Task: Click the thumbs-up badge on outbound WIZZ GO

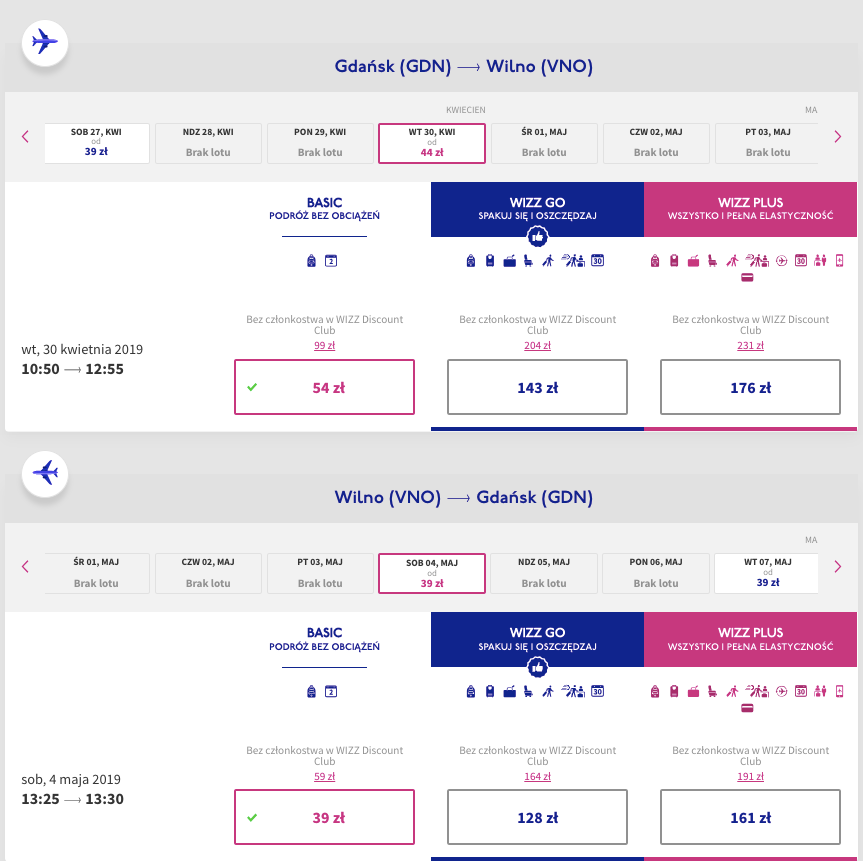Action: pyautogui.click(x=537, y=237)
